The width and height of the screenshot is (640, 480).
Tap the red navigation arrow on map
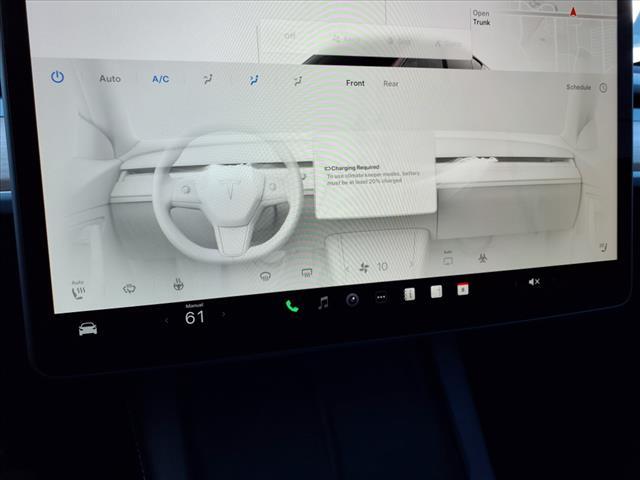573,12
